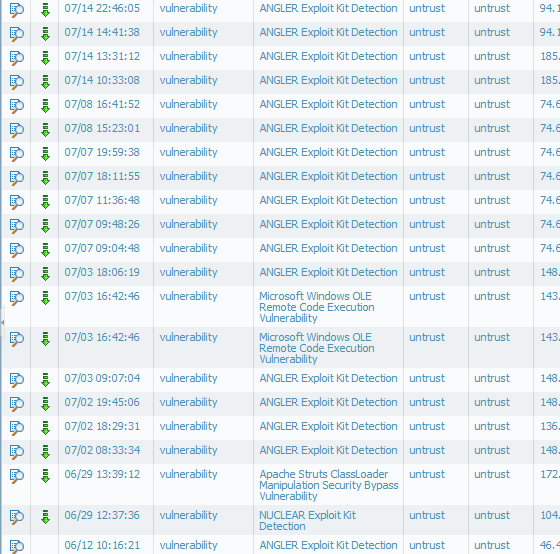Click the 07/02 08:33:34 receive time
560x554 pixels.
102,450
